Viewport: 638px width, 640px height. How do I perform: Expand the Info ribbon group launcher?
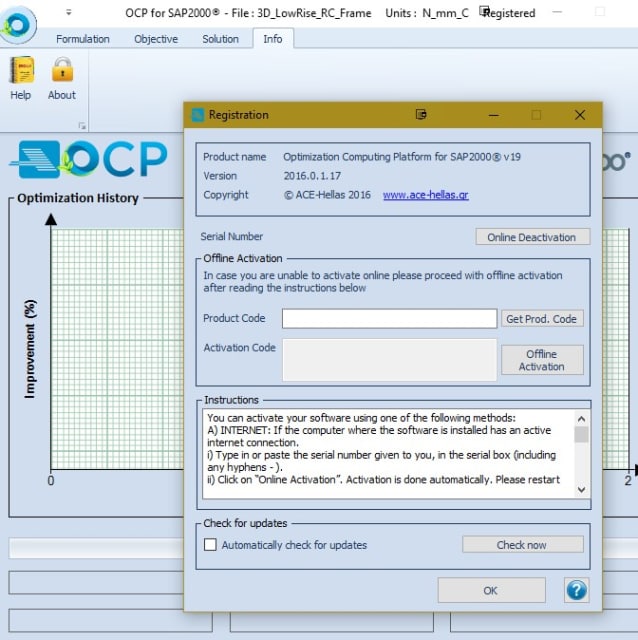coord(82,126)
